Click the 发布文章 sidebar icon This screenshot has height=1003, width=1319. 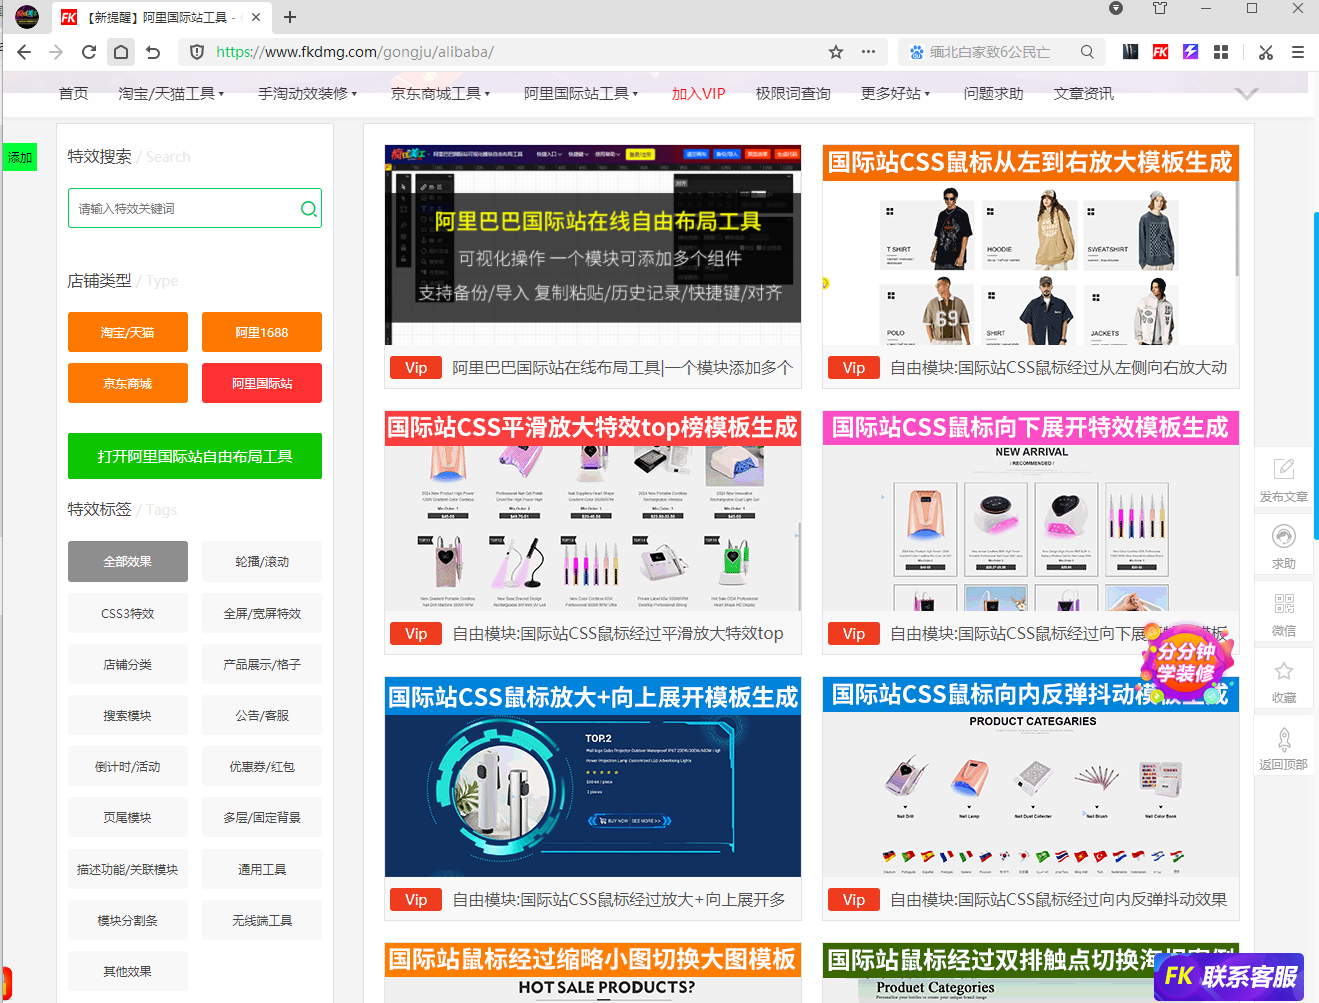[1284, 479]
